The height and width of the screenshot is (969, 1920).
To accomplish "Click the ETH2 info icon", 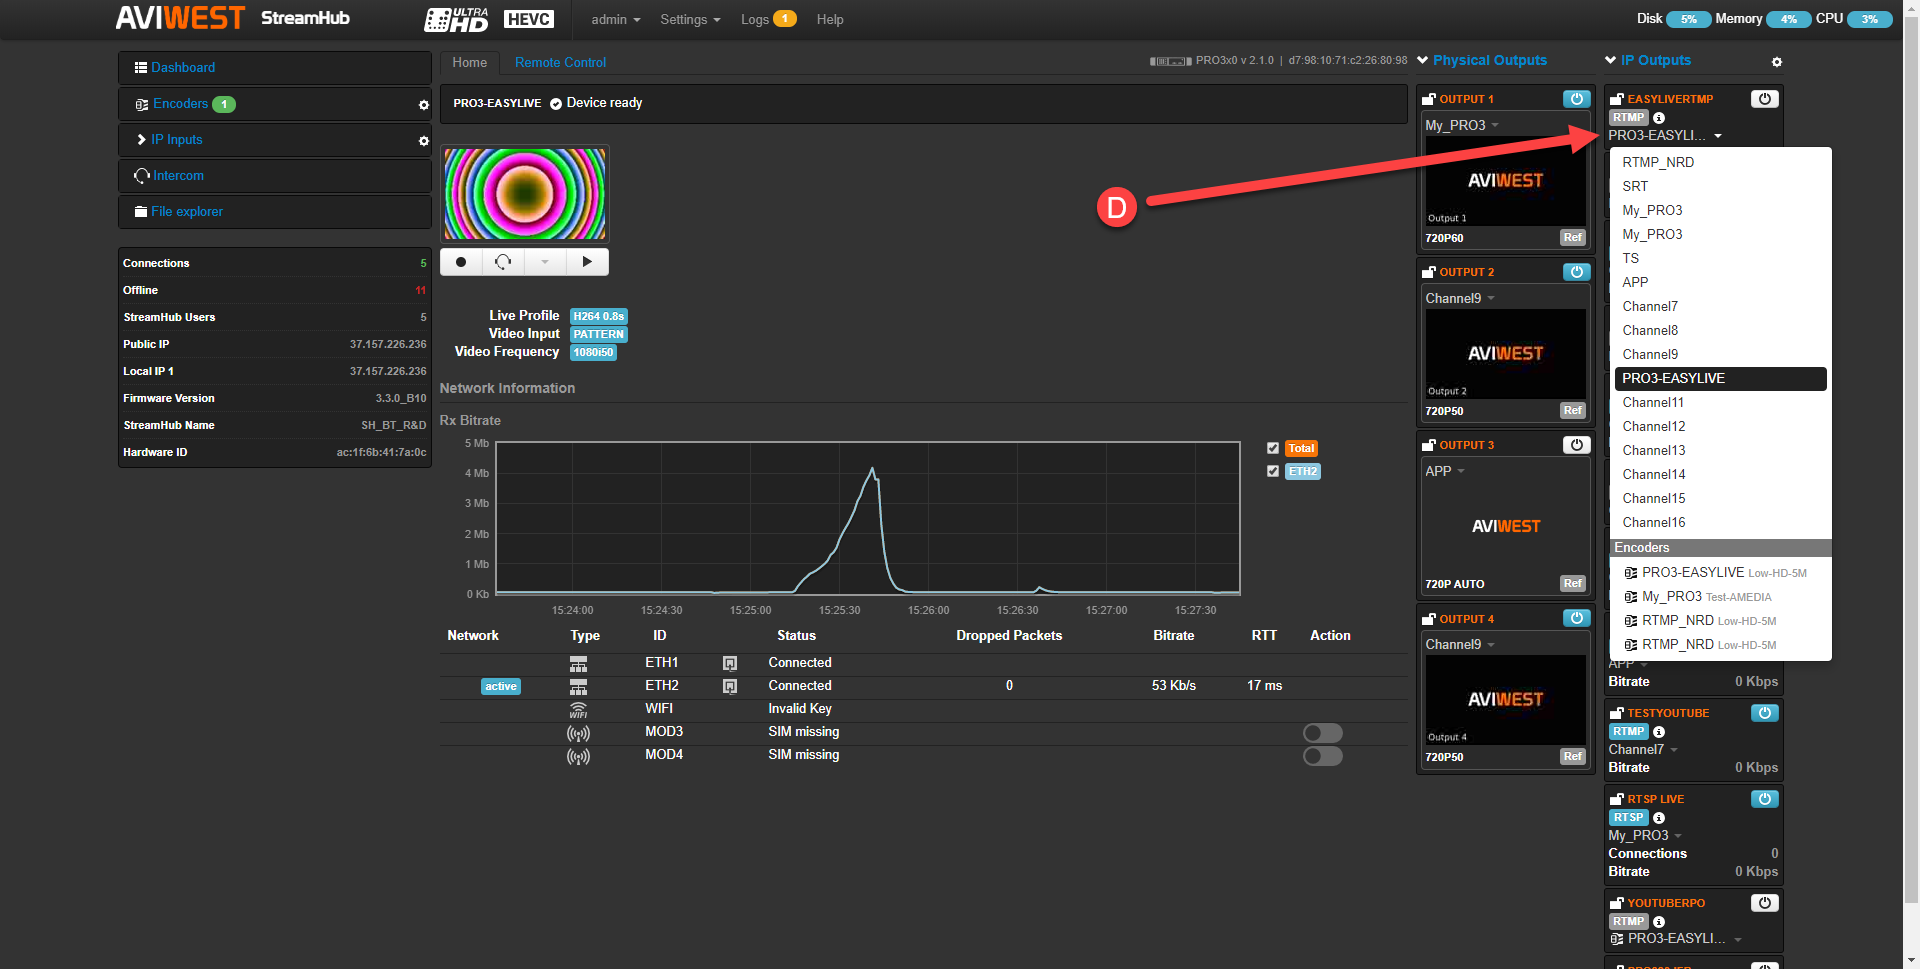I will tap(730, 686).
